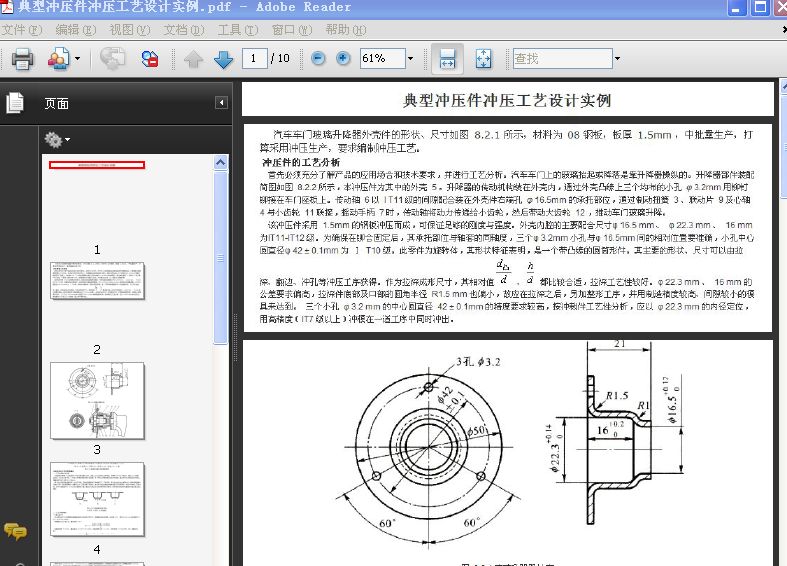Image resolution: width=787 pixels, height=566 pixels.
Task: Click the Pages panel document icon
Action: (15, 103)
